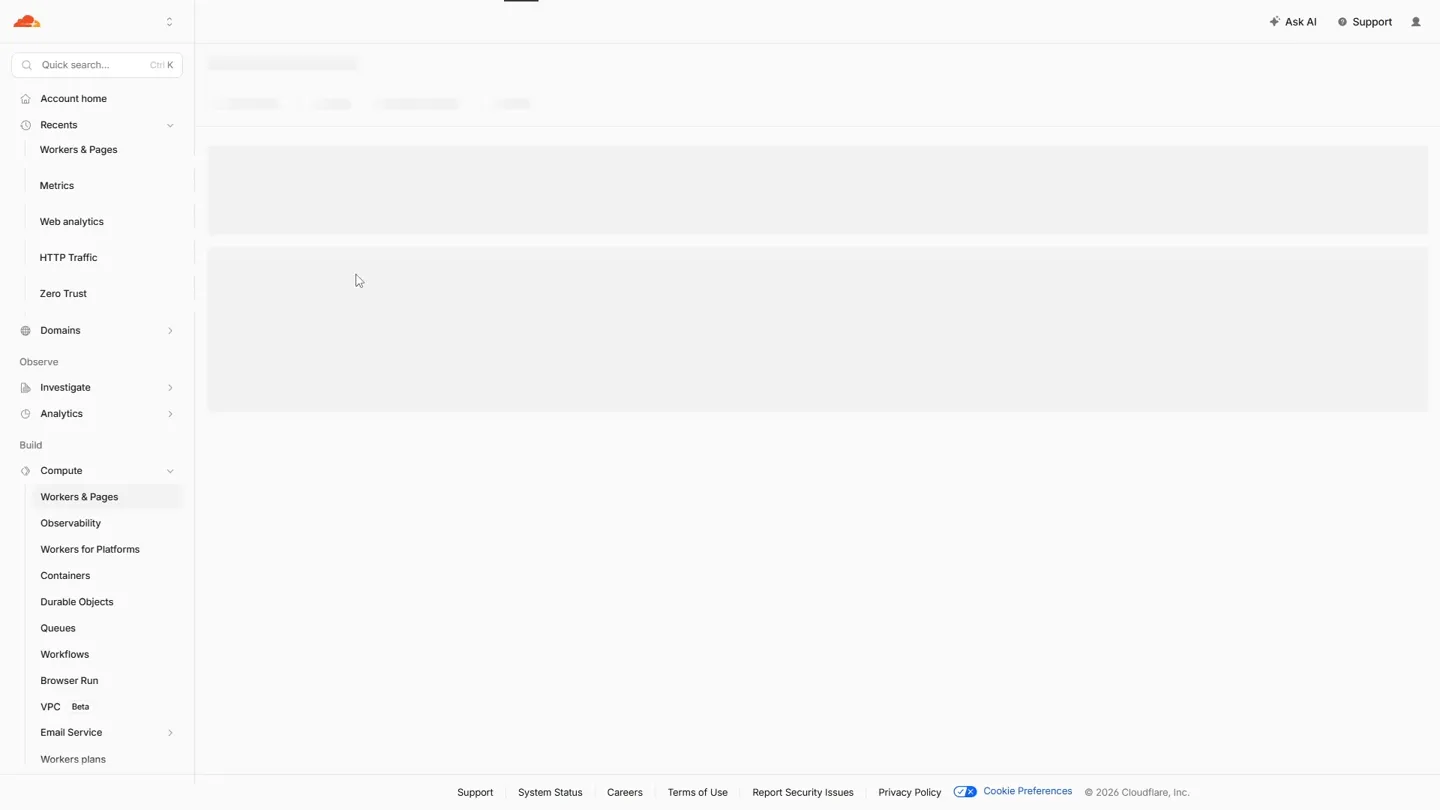Expand the Domains section chevron

[170, 331]
